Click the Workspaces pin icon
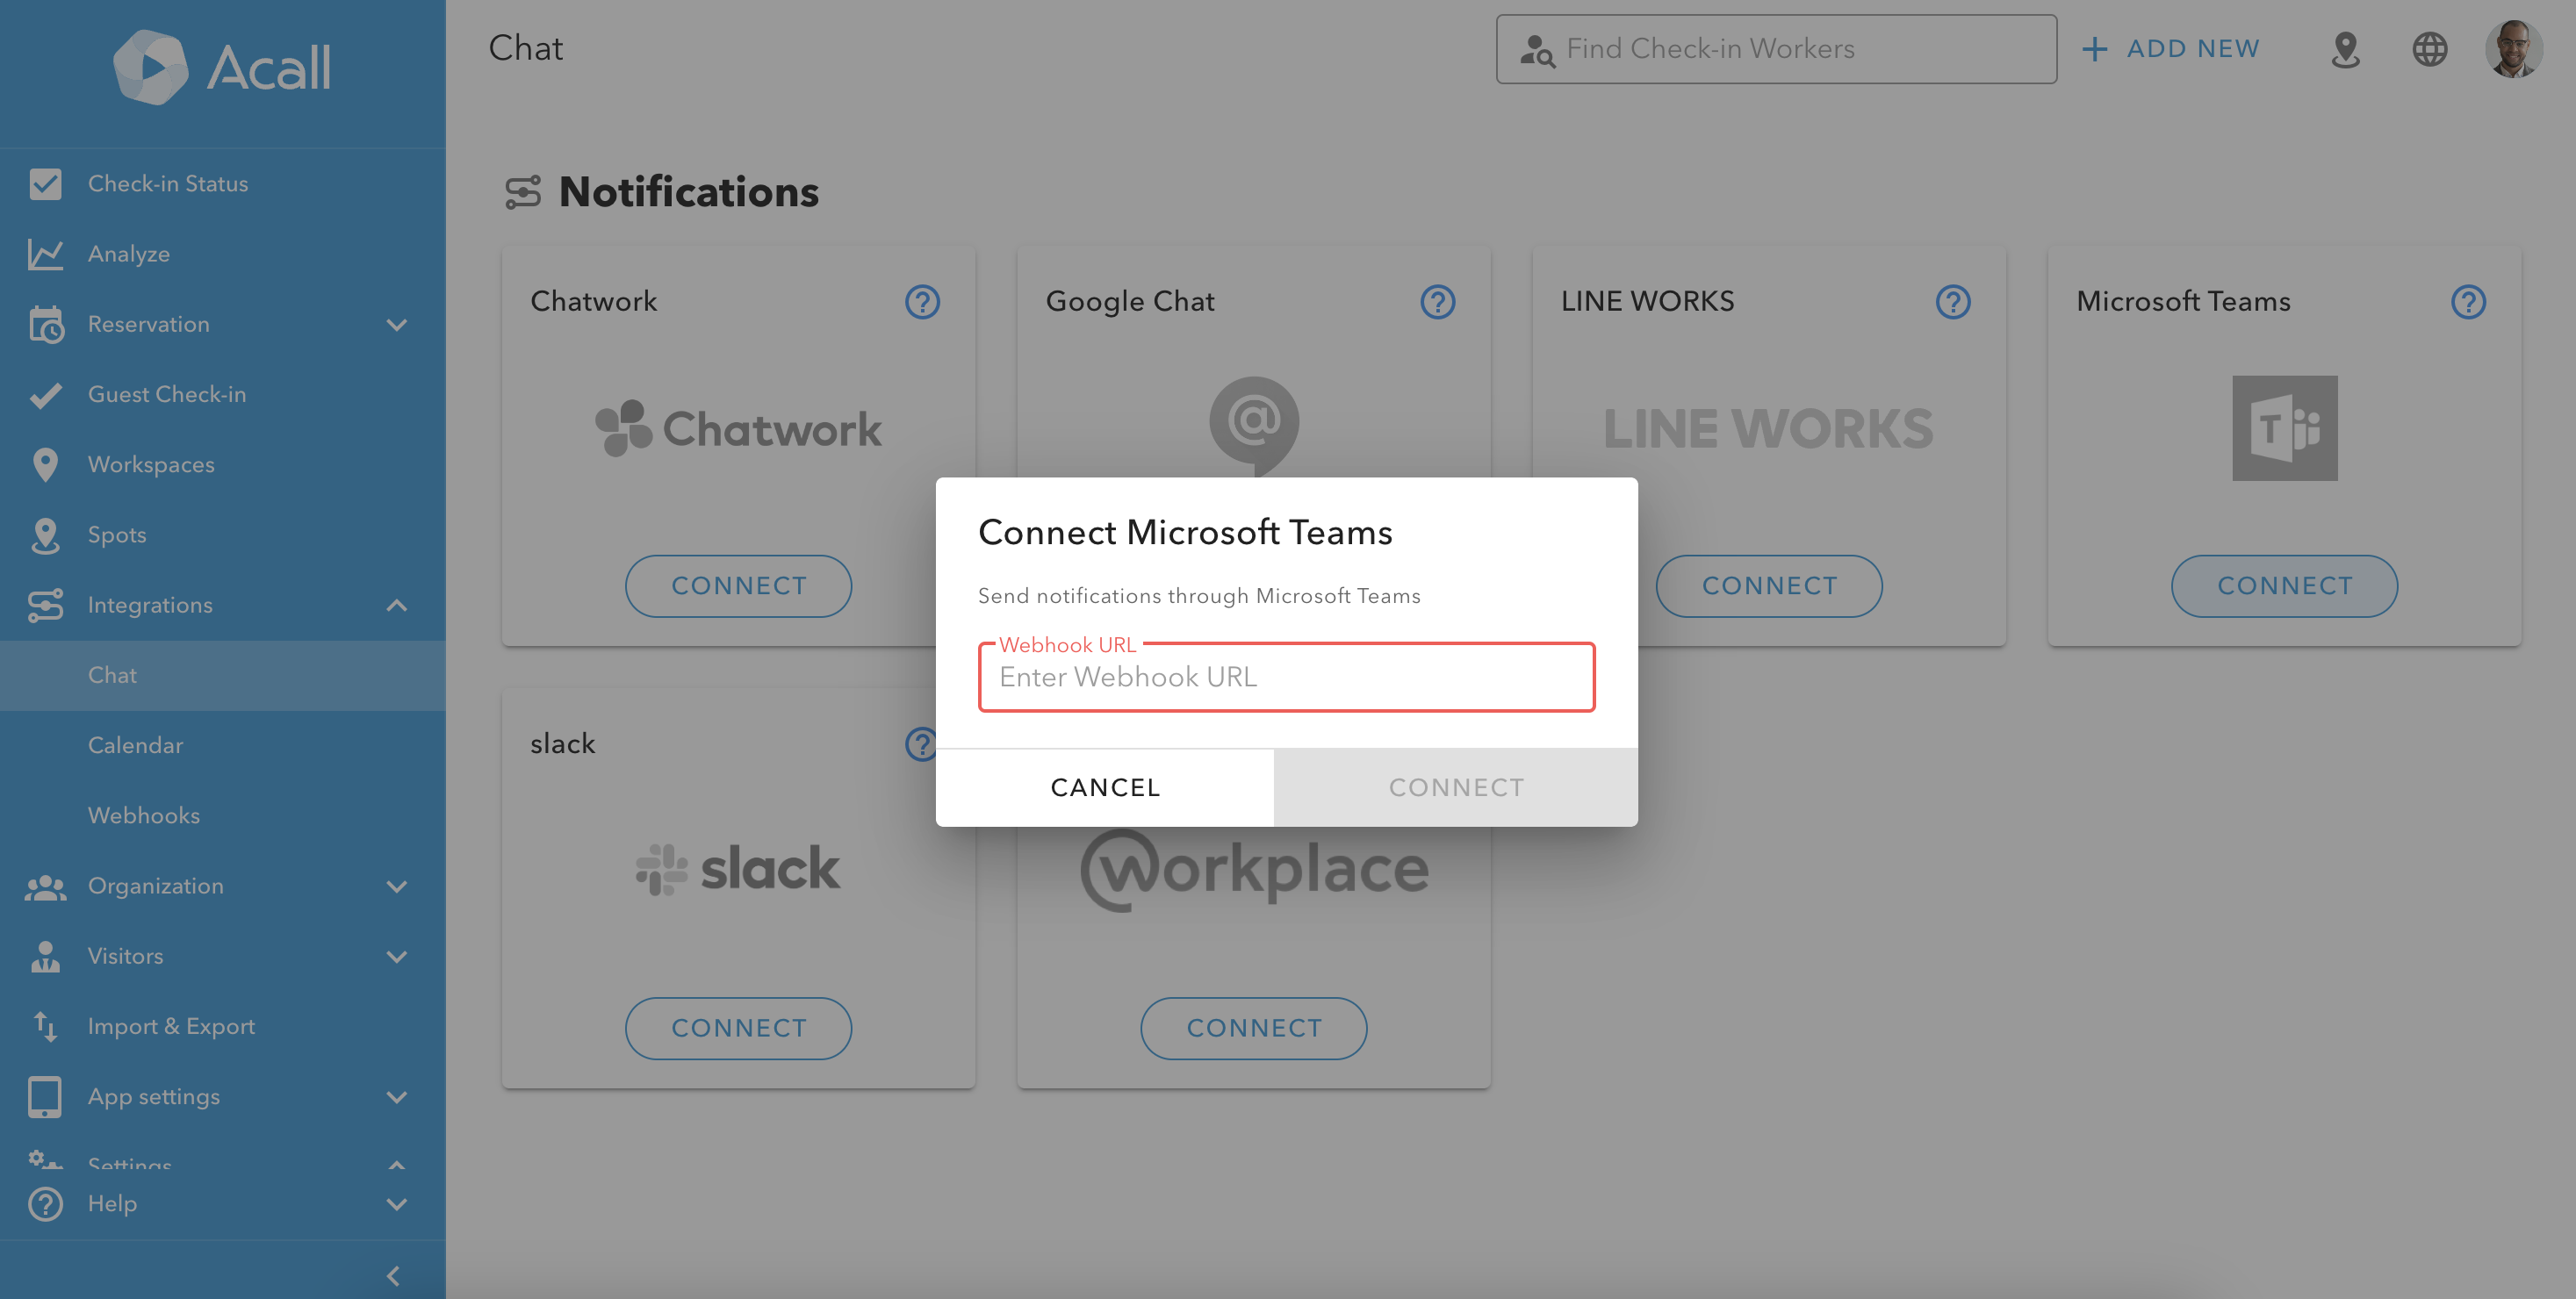Screen dimensions: 2576x1299 coord(45,465)
